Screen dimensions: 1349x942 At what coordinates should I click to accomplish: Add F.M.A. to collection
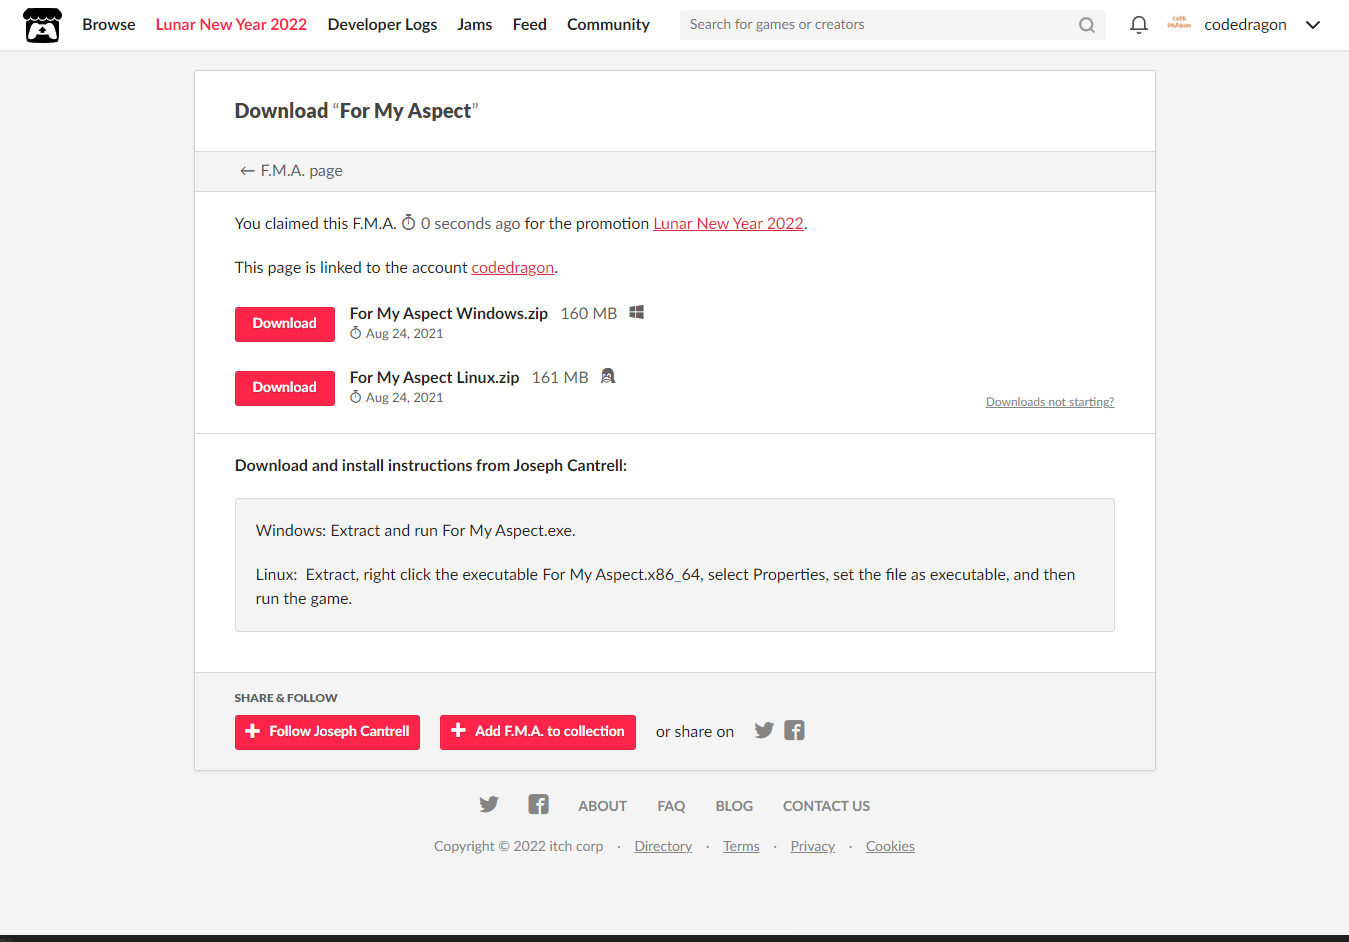click(538, 732)
